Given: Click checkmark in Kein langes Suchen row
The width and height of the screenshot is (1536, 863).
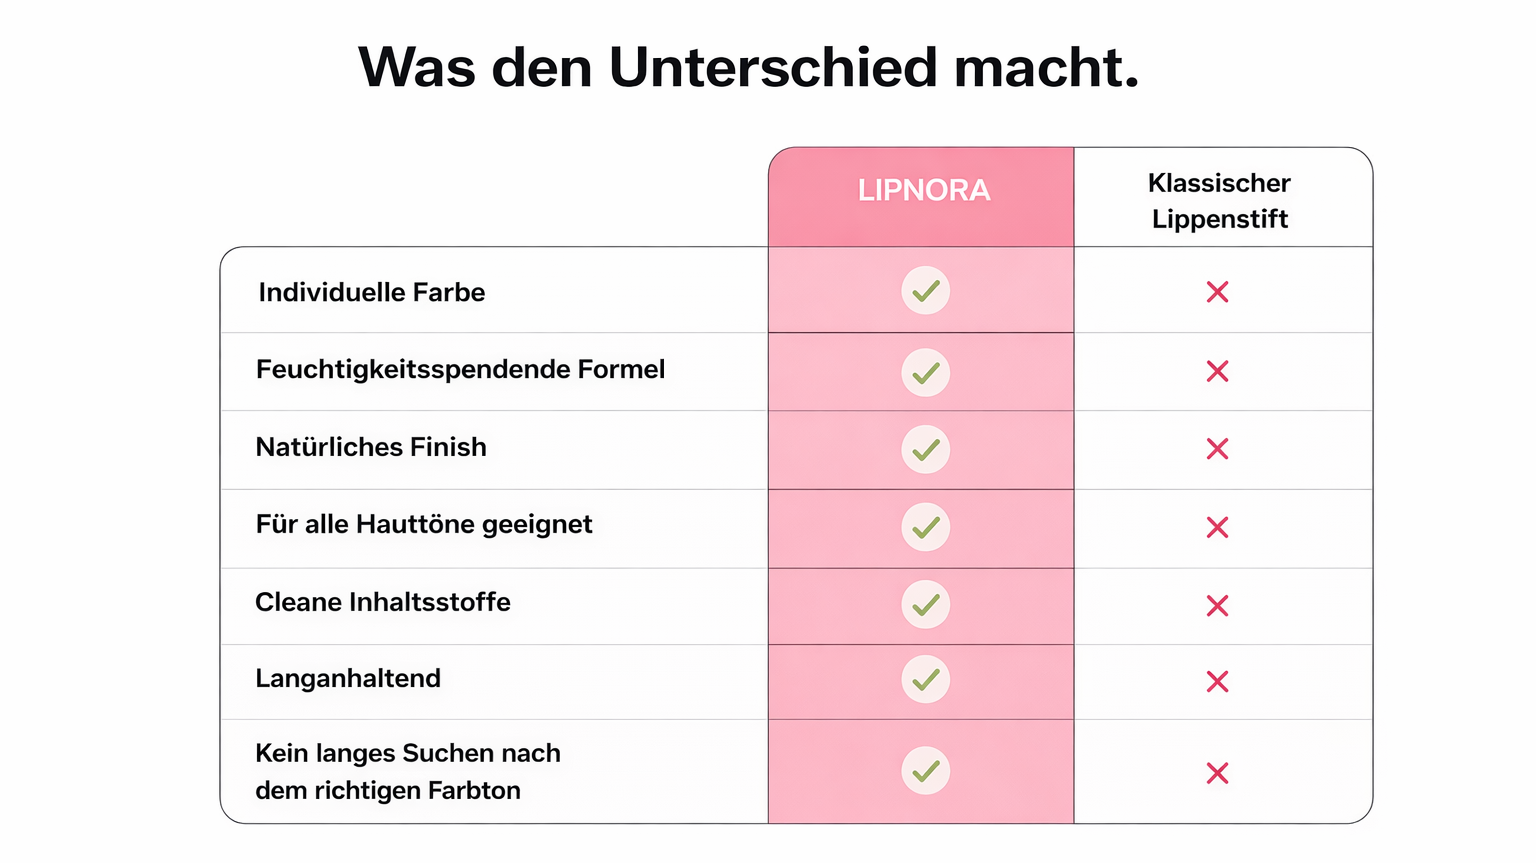Looking at the screenshot, I should (x=925, y=771).
